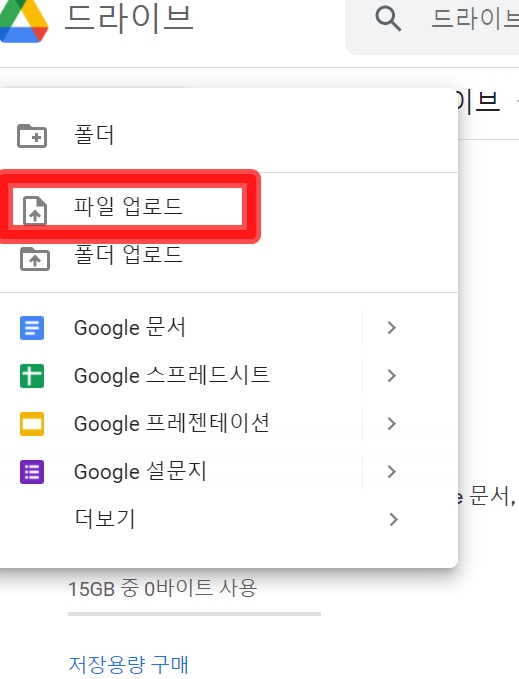Click the green Google Sheets icon

[x=32, y=376]
